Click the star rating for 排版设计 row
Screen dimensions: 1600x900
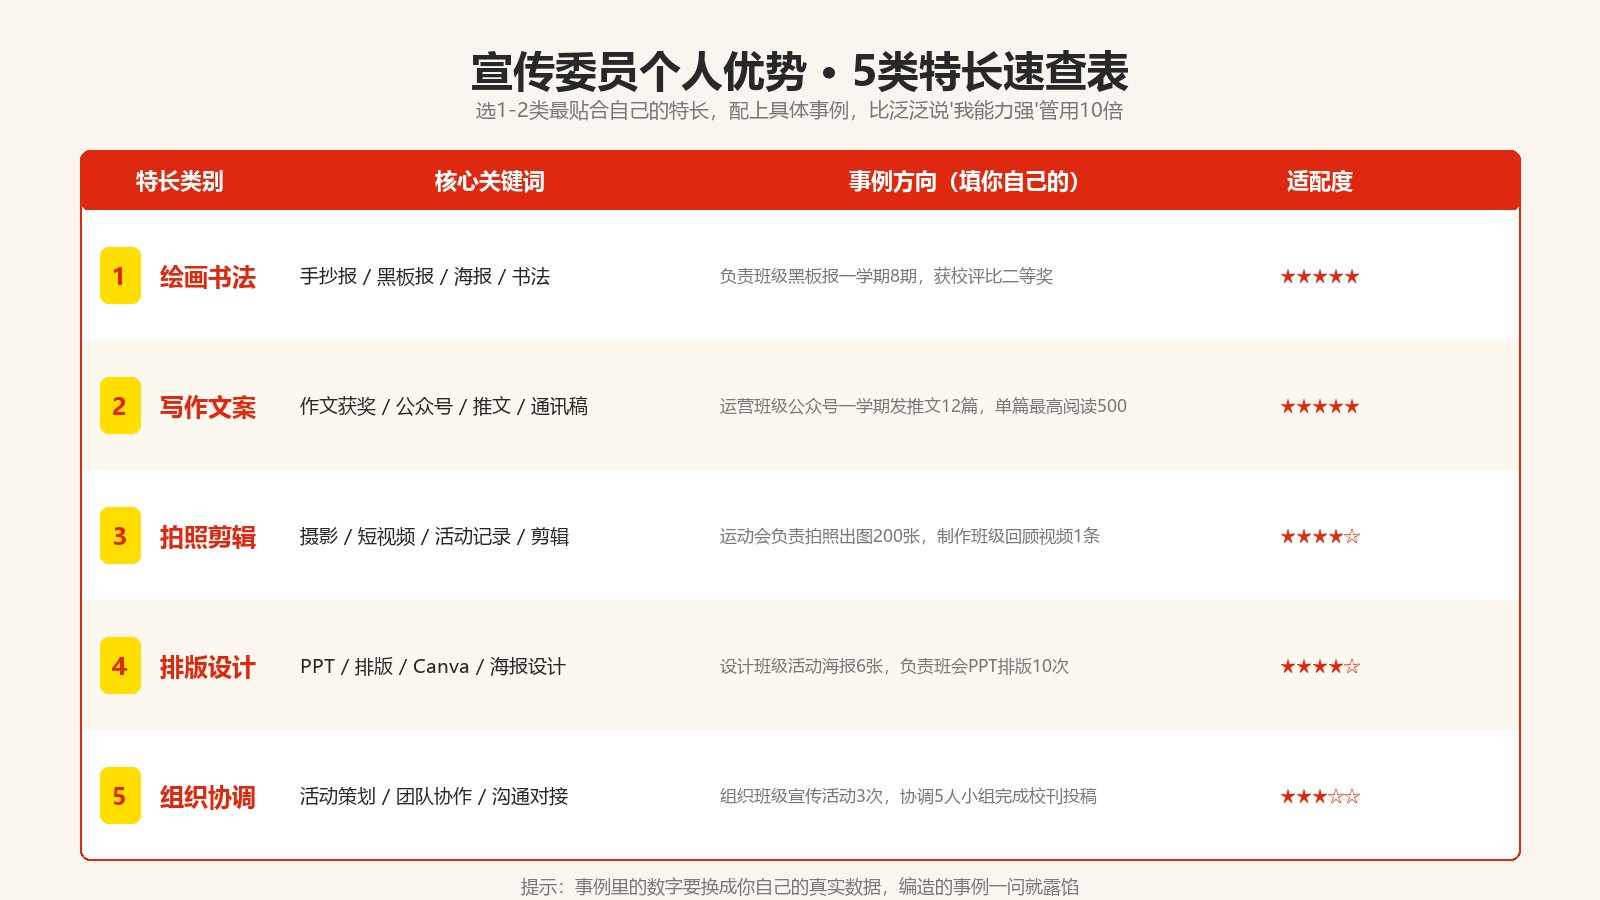click(x=1320, y=666)
